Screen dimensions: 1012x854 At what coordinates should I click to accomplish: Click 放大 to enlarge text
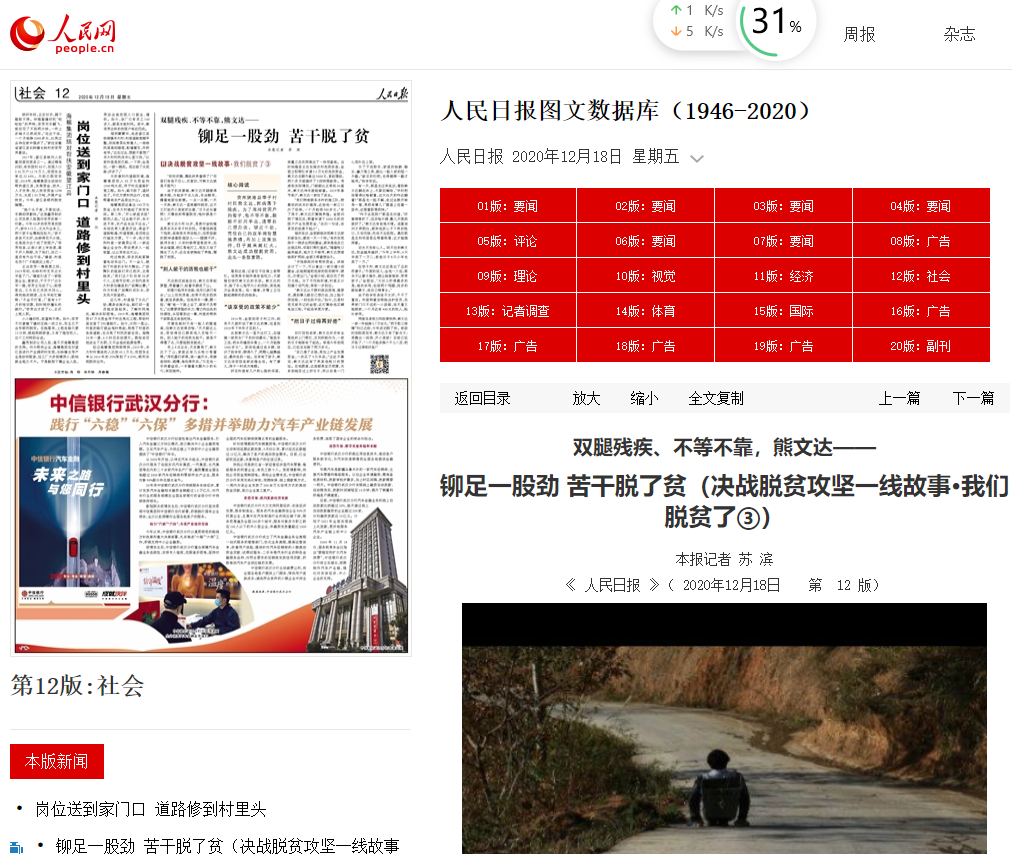pos(586,398)
